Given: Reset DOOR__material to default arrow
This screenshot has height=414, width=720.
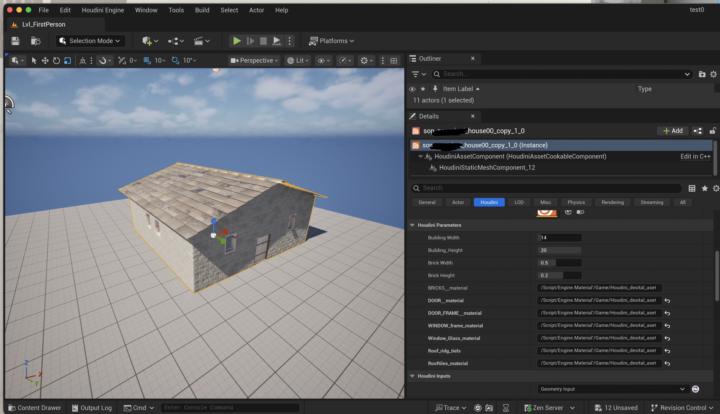Looking at the screenshot, I should pyautogui.click(x=668, y=301).
